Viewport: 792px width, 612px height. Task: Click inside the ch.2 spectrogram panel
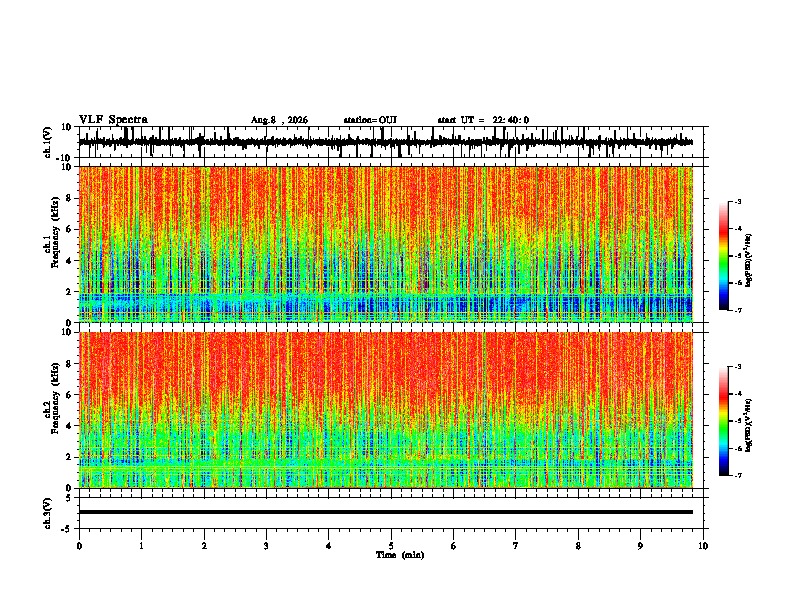click(x=386, y=410)
